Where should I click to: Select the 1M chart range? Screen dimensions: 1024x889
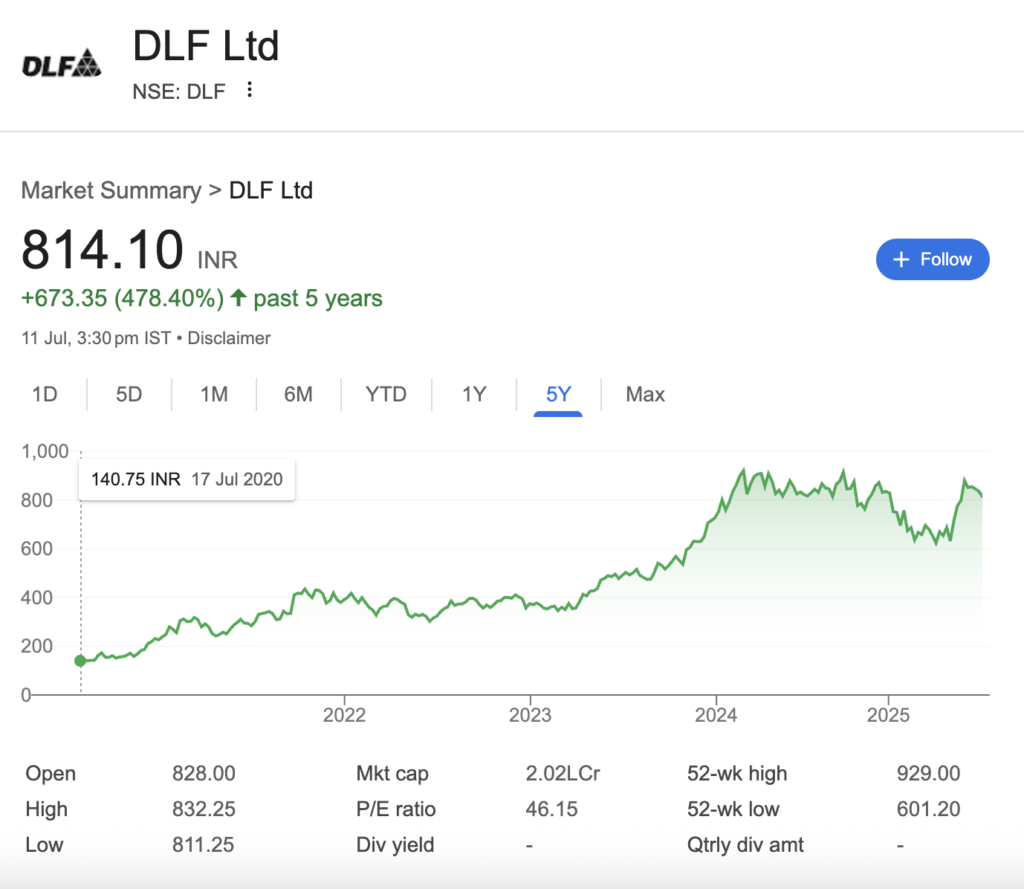click(x=214, y=395)
